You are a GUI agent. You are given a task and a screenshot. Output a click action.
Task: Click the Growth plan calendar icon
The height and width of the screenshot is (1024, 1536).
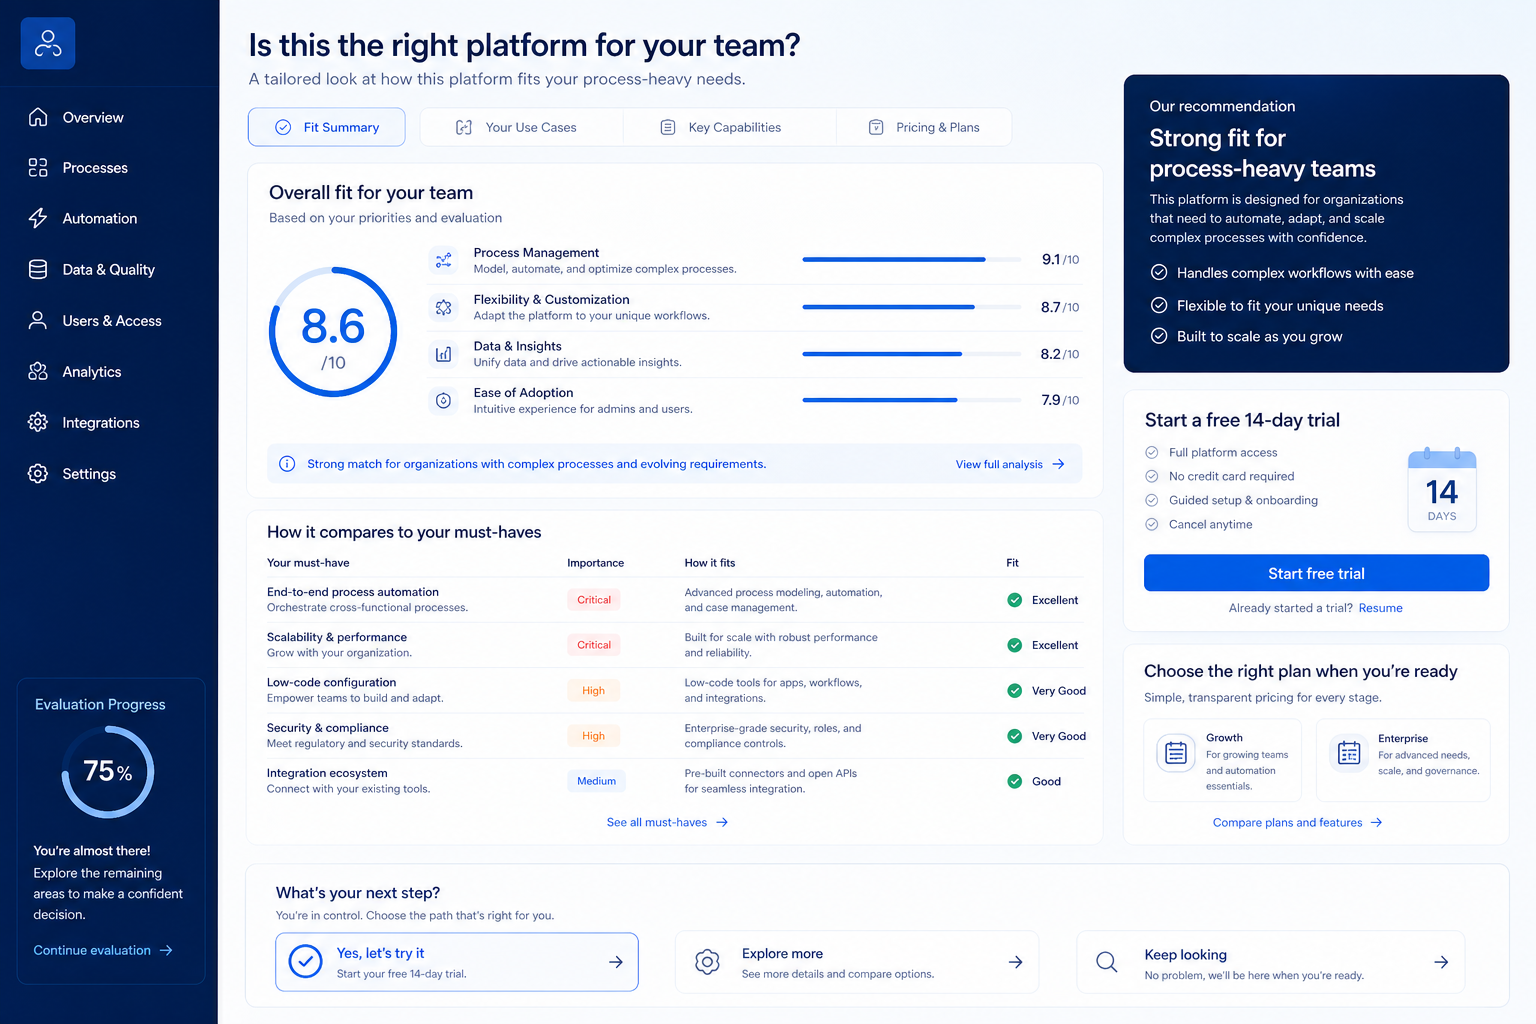point(1176,753)
